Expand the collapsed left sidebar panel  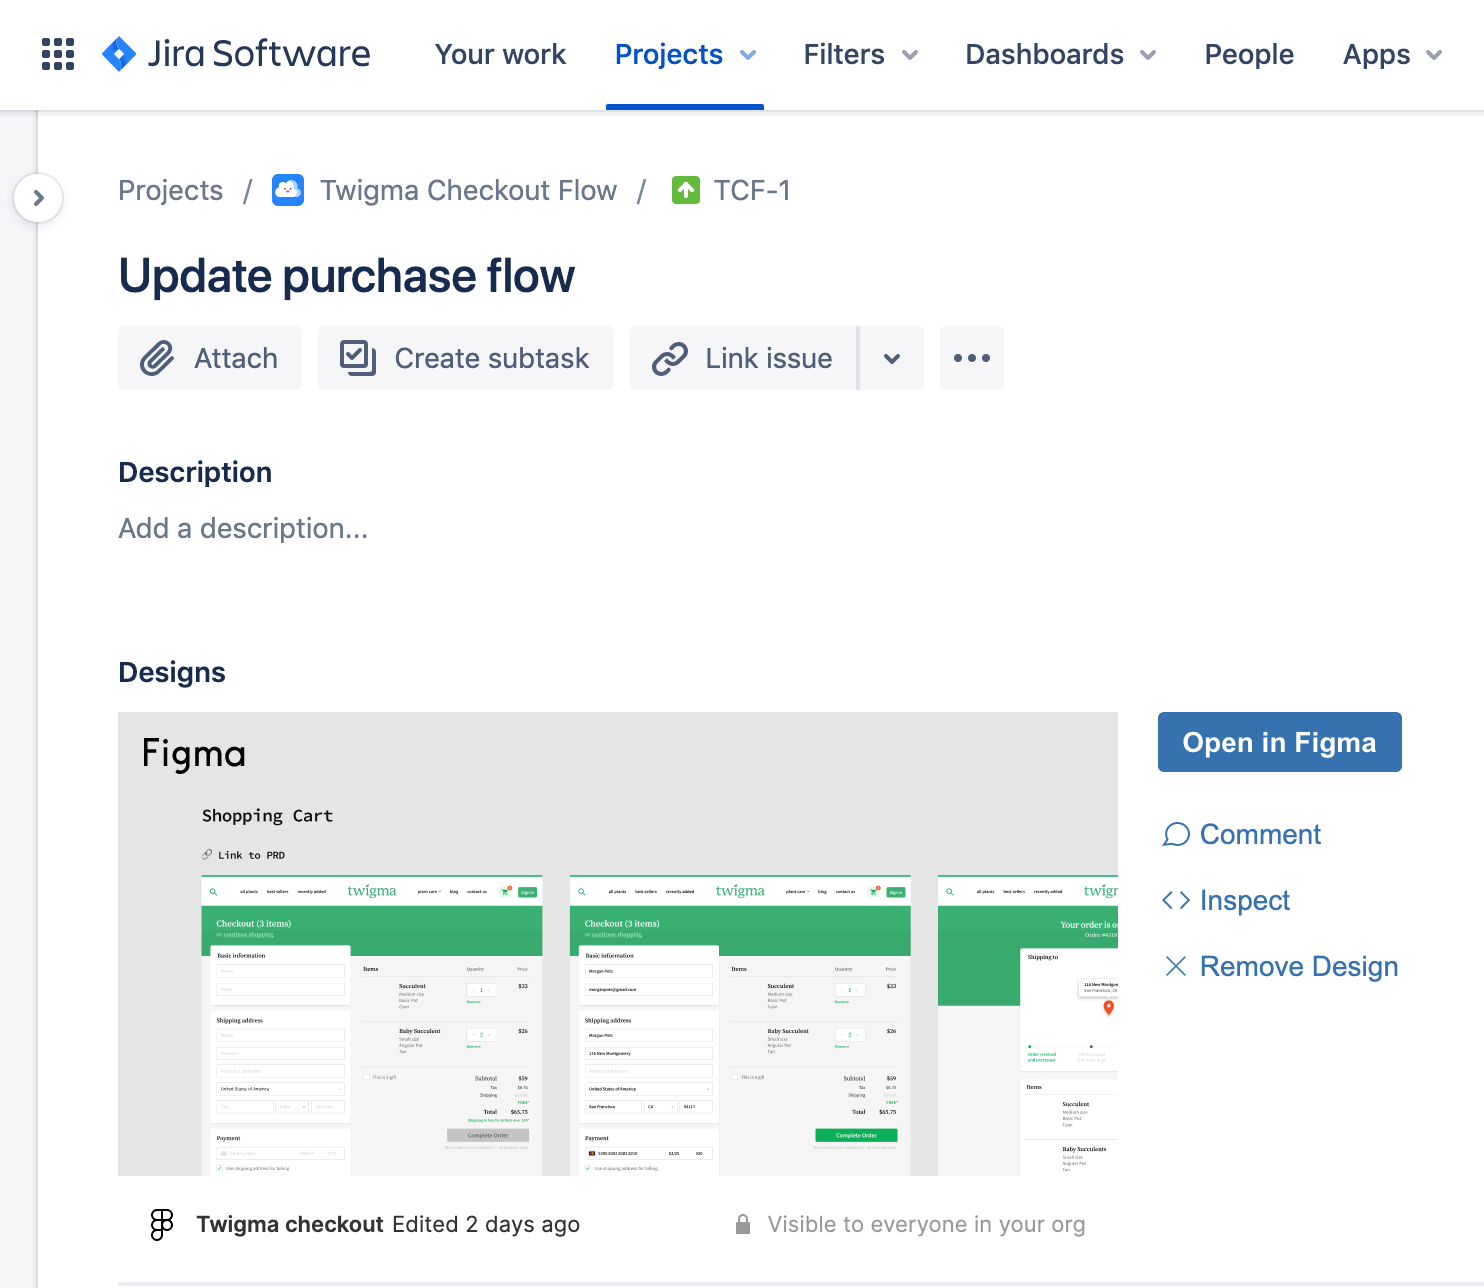point(39,198)
